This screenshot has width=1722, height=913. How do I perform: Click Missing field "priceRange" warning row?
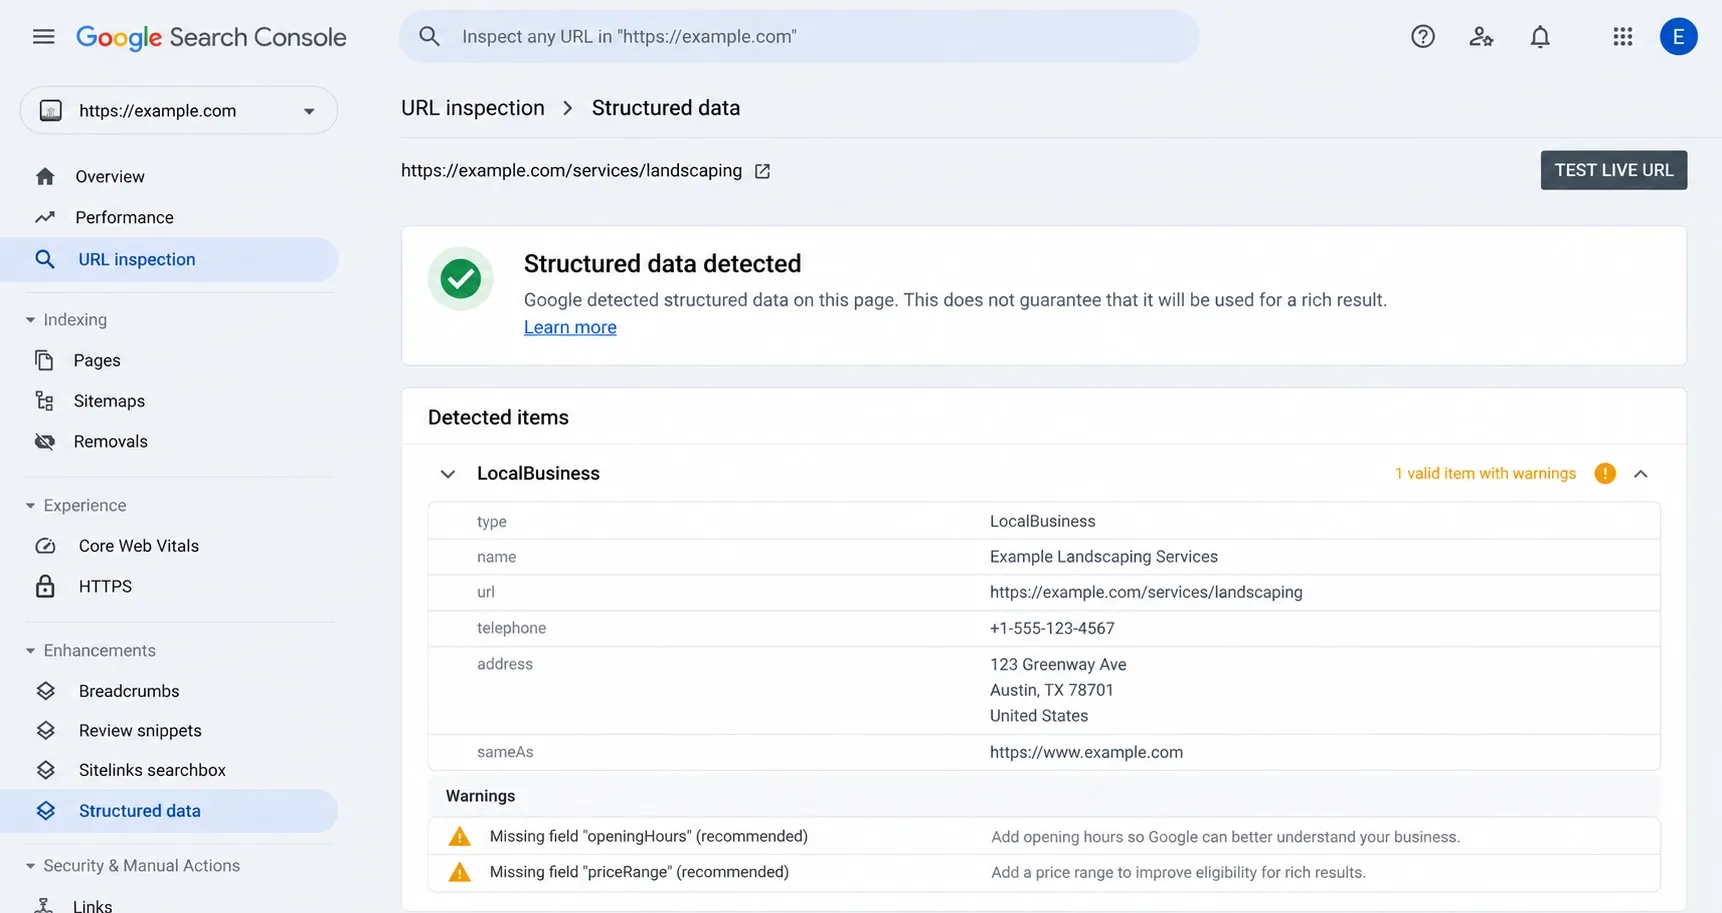click(x=1044, y=873)
